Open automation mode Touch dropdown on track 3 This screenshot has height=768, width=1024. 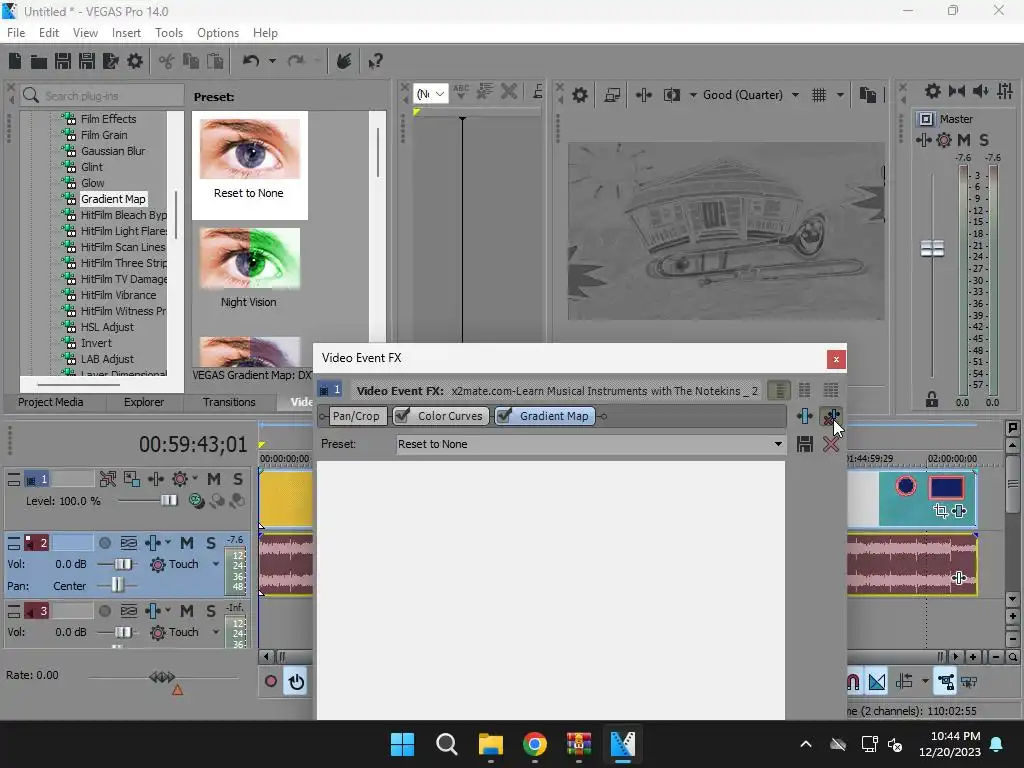[x=216, y=632]
